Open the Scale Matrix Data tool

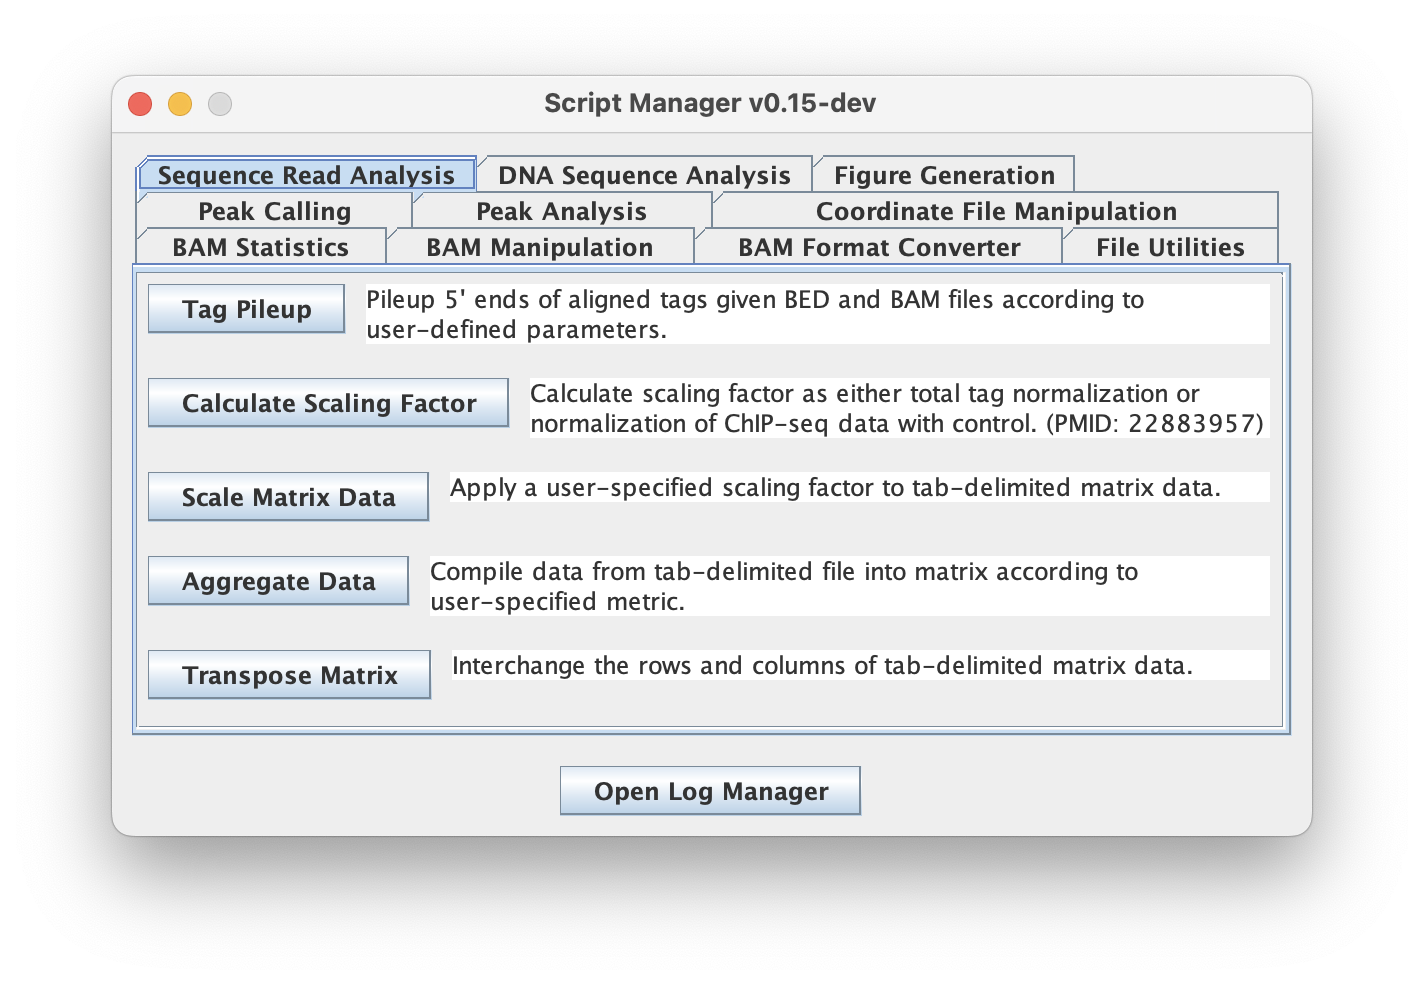click(x=288, y=497)
